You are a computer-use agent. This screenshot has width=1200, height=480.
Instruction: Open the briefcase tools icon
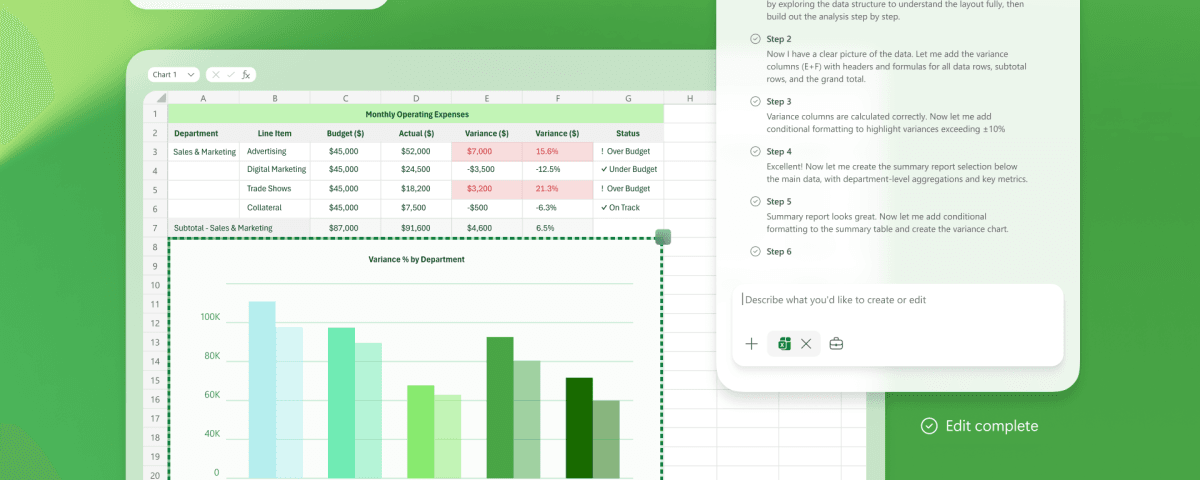837,344
